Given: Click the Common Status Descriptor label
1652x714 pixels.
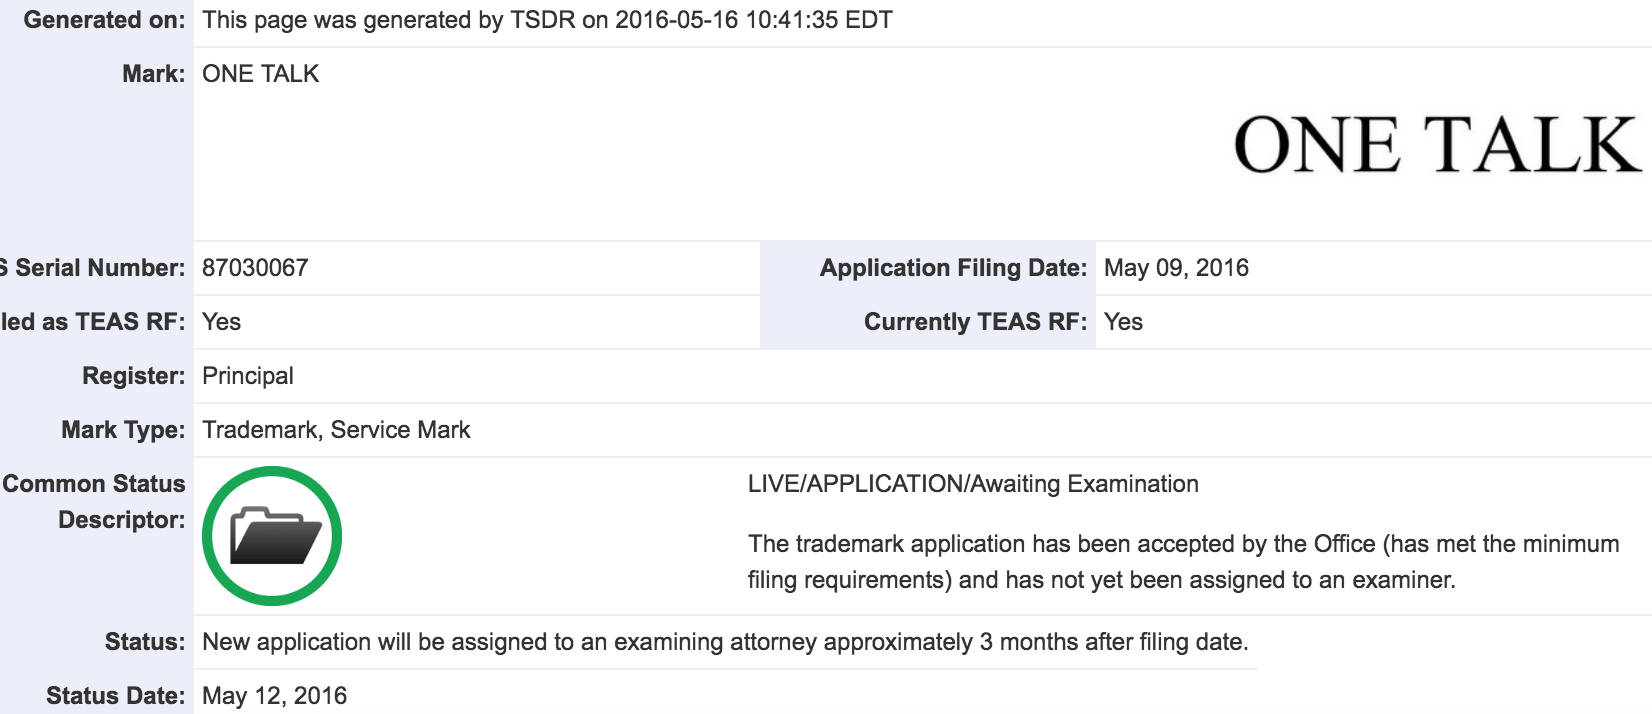Looking at the screenshot, I should coord(95,501).
